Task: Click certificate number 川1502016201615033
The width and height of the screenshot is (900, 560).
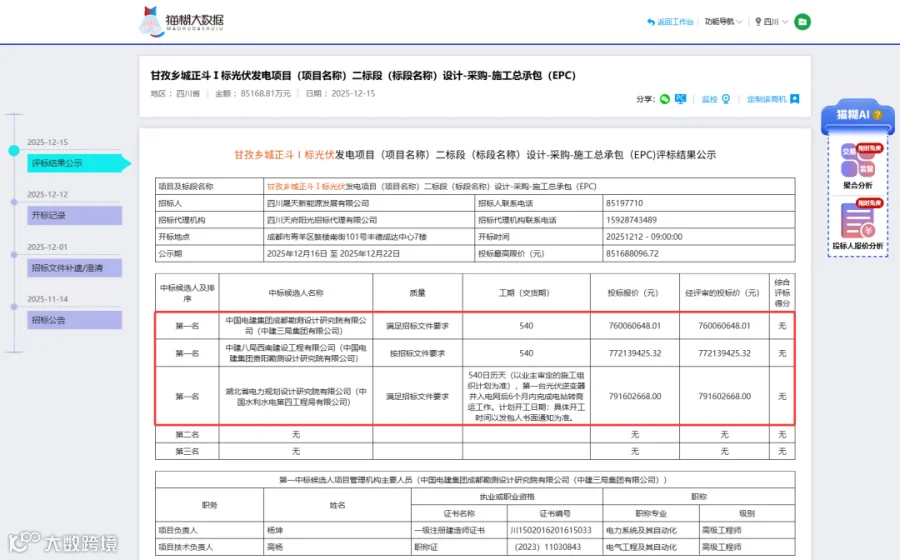Action: click(551, 530)
